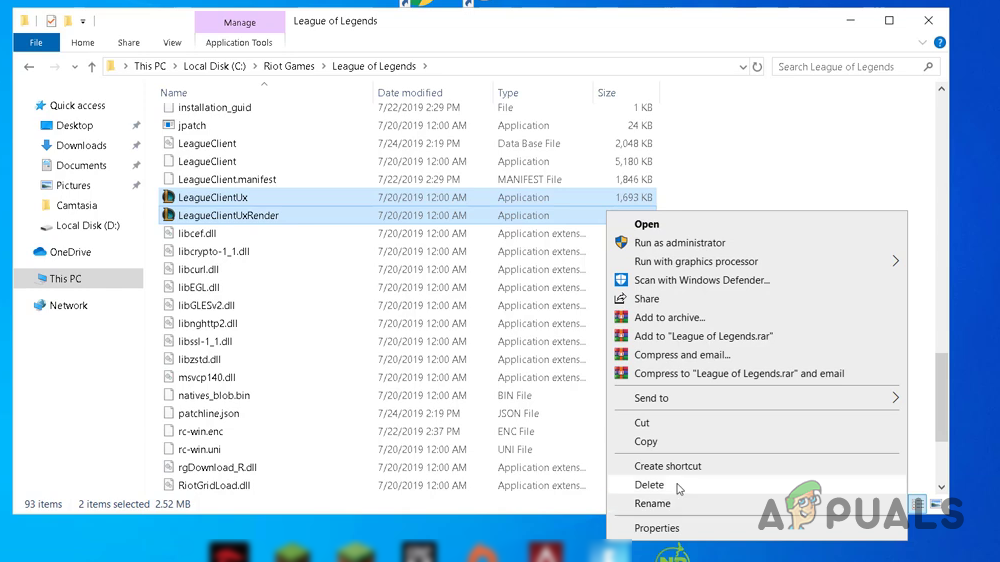
Task: Click the search magnifier icon
Action: pyautogui.click(x=929, y=67)
